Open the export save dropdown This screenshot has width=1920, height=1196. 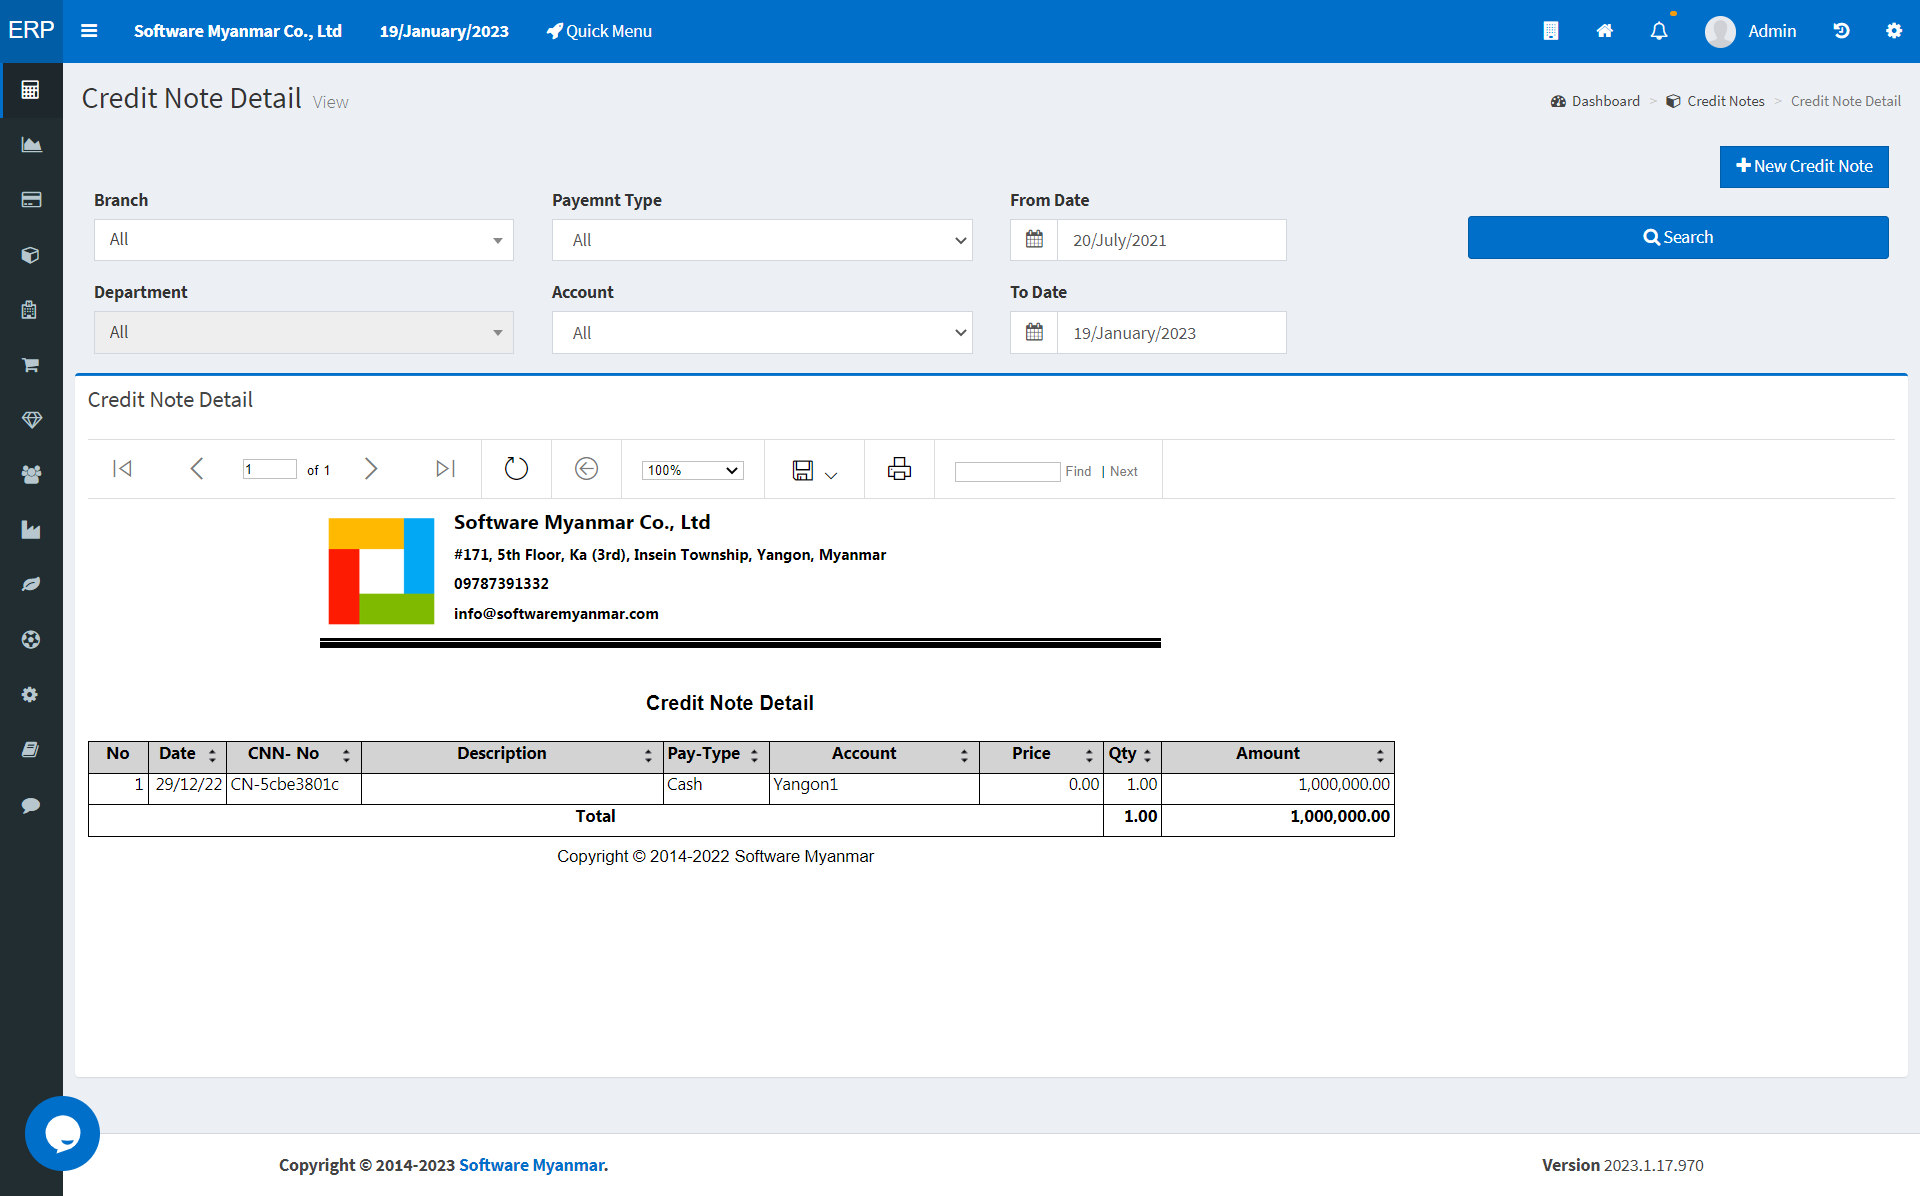(x=814, y=471)
